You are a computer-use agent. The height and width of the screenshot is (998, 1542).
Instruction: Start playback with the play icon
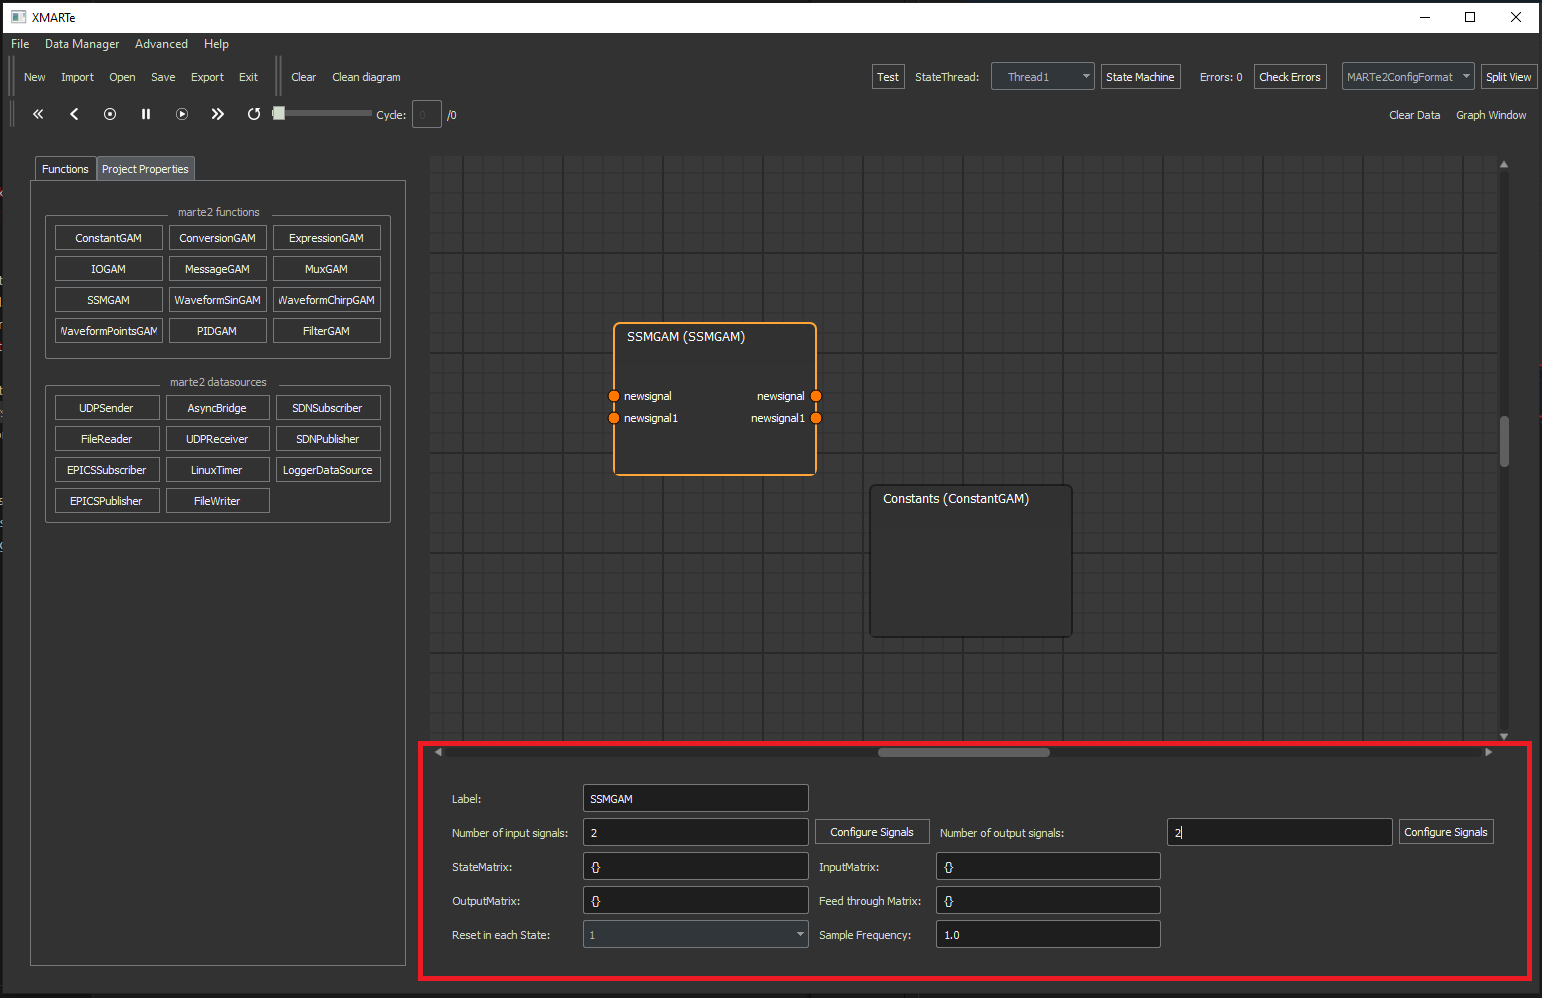pyautogui.click(x=182, y=114)
